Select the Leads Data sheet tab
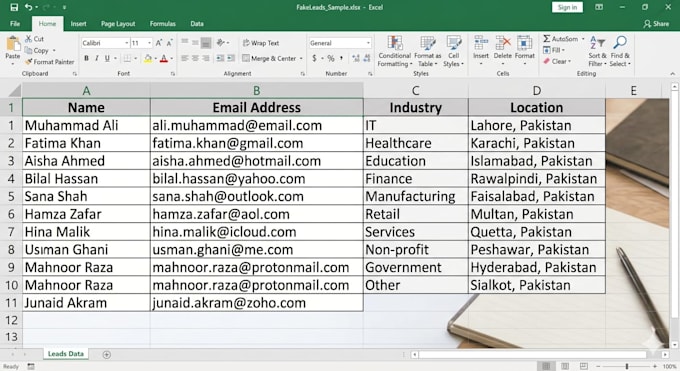This screenshot has height=371, width=680. tap(66, 354)
